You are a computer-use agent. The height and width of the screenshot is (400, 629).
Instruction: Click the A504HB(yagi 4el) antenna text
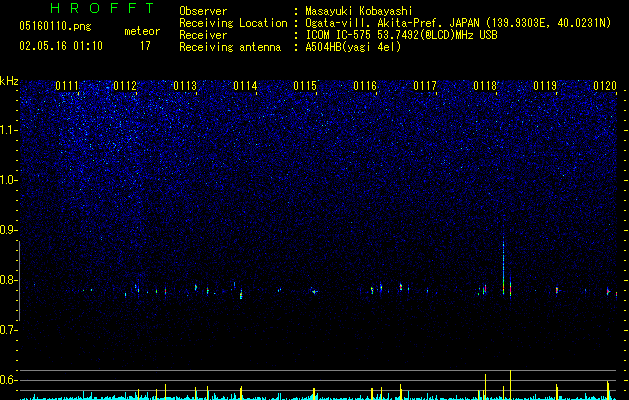click(x=353, y=47)
